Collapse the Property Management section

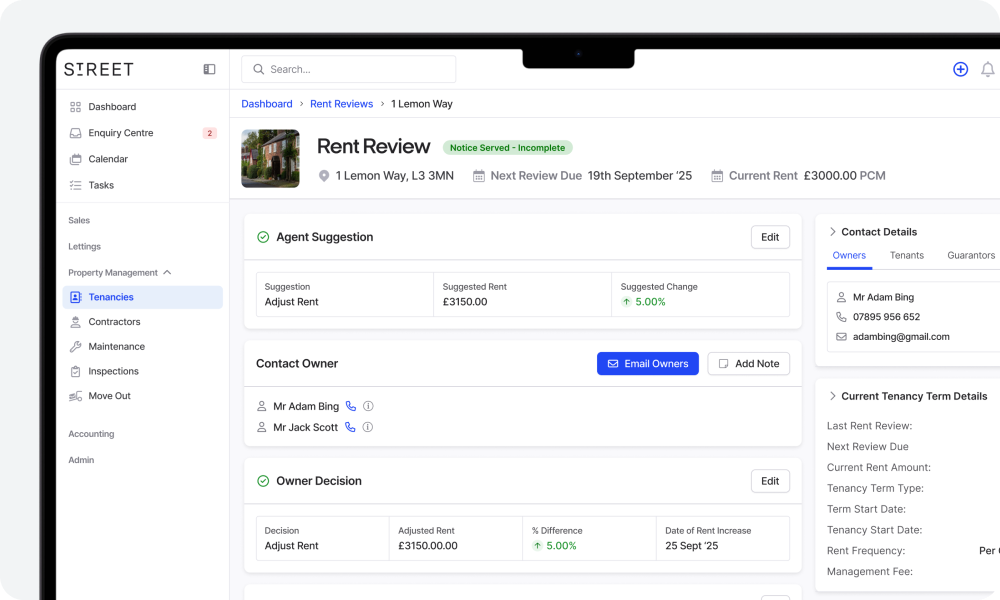(x=167, y=271)
